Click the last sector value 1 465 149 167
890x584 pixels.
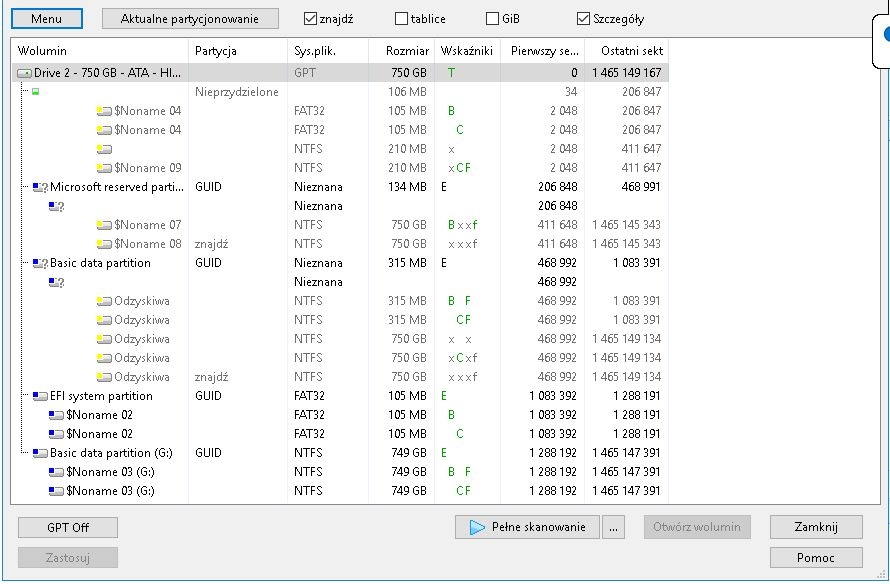pyautogui.click(x=627, y=73)
